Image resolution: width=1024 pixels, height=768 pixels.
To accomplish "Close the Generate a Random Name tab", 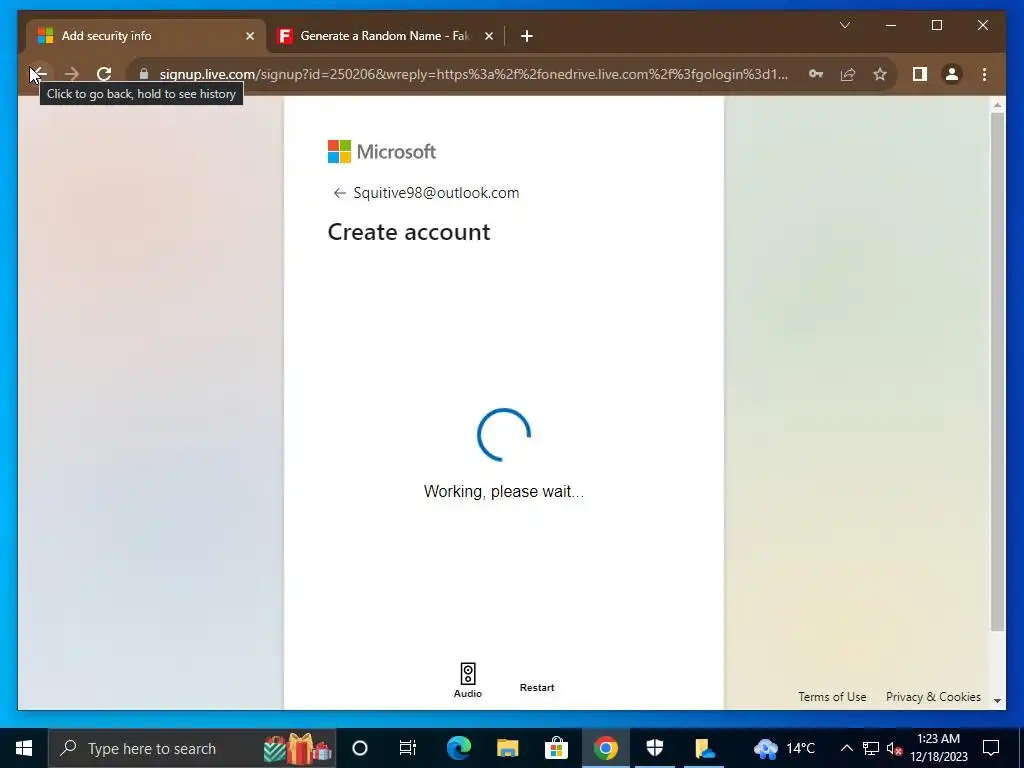I will (x=488, y=36).
